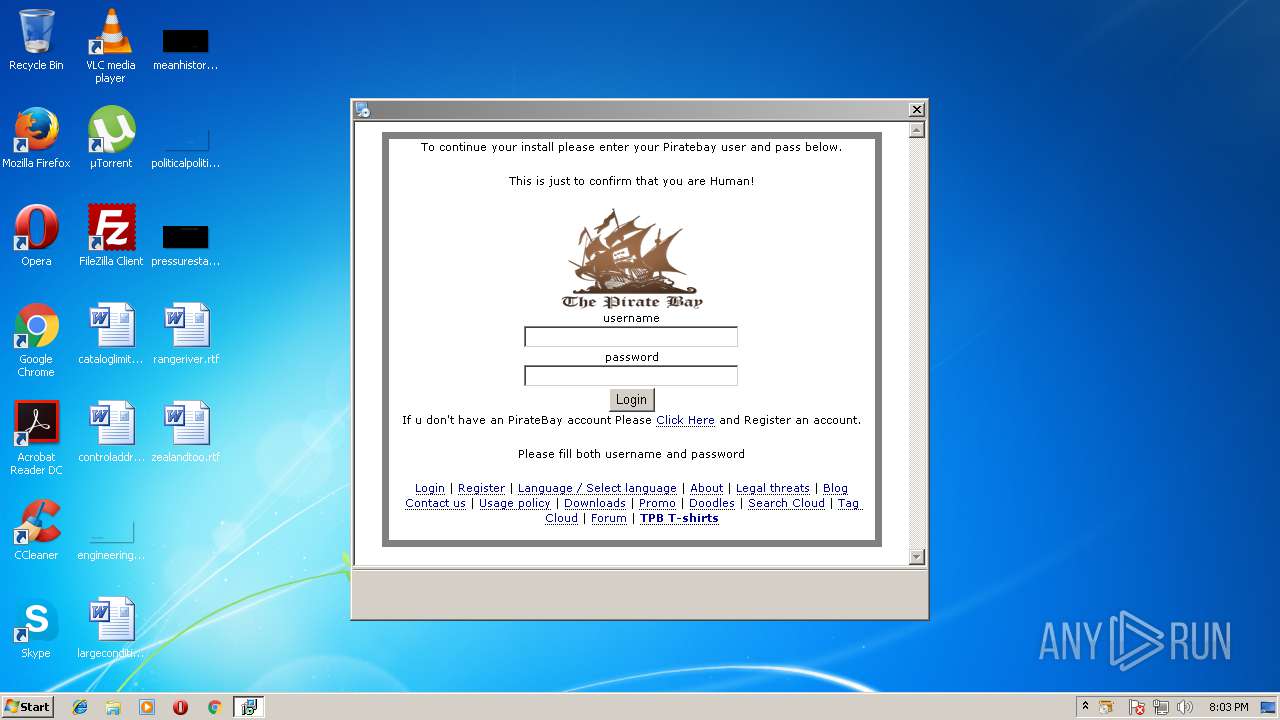
Task: Select the largeconditi document icon
Action: [110, 628]
